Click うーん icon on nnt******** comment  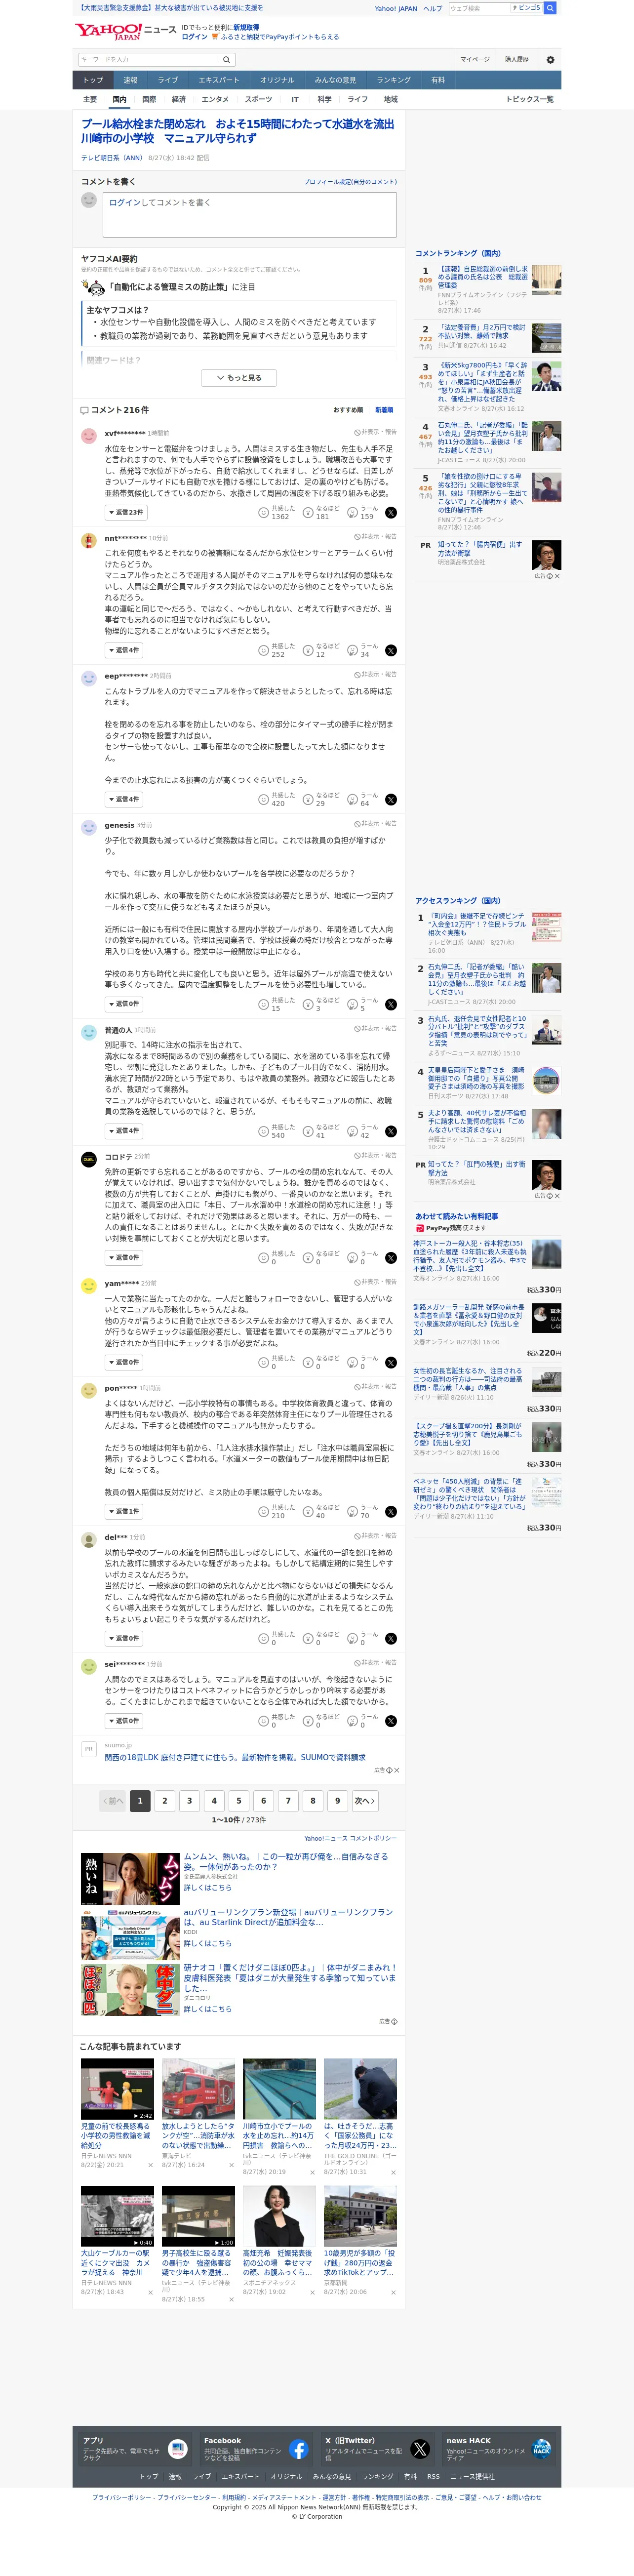(353, 651)
